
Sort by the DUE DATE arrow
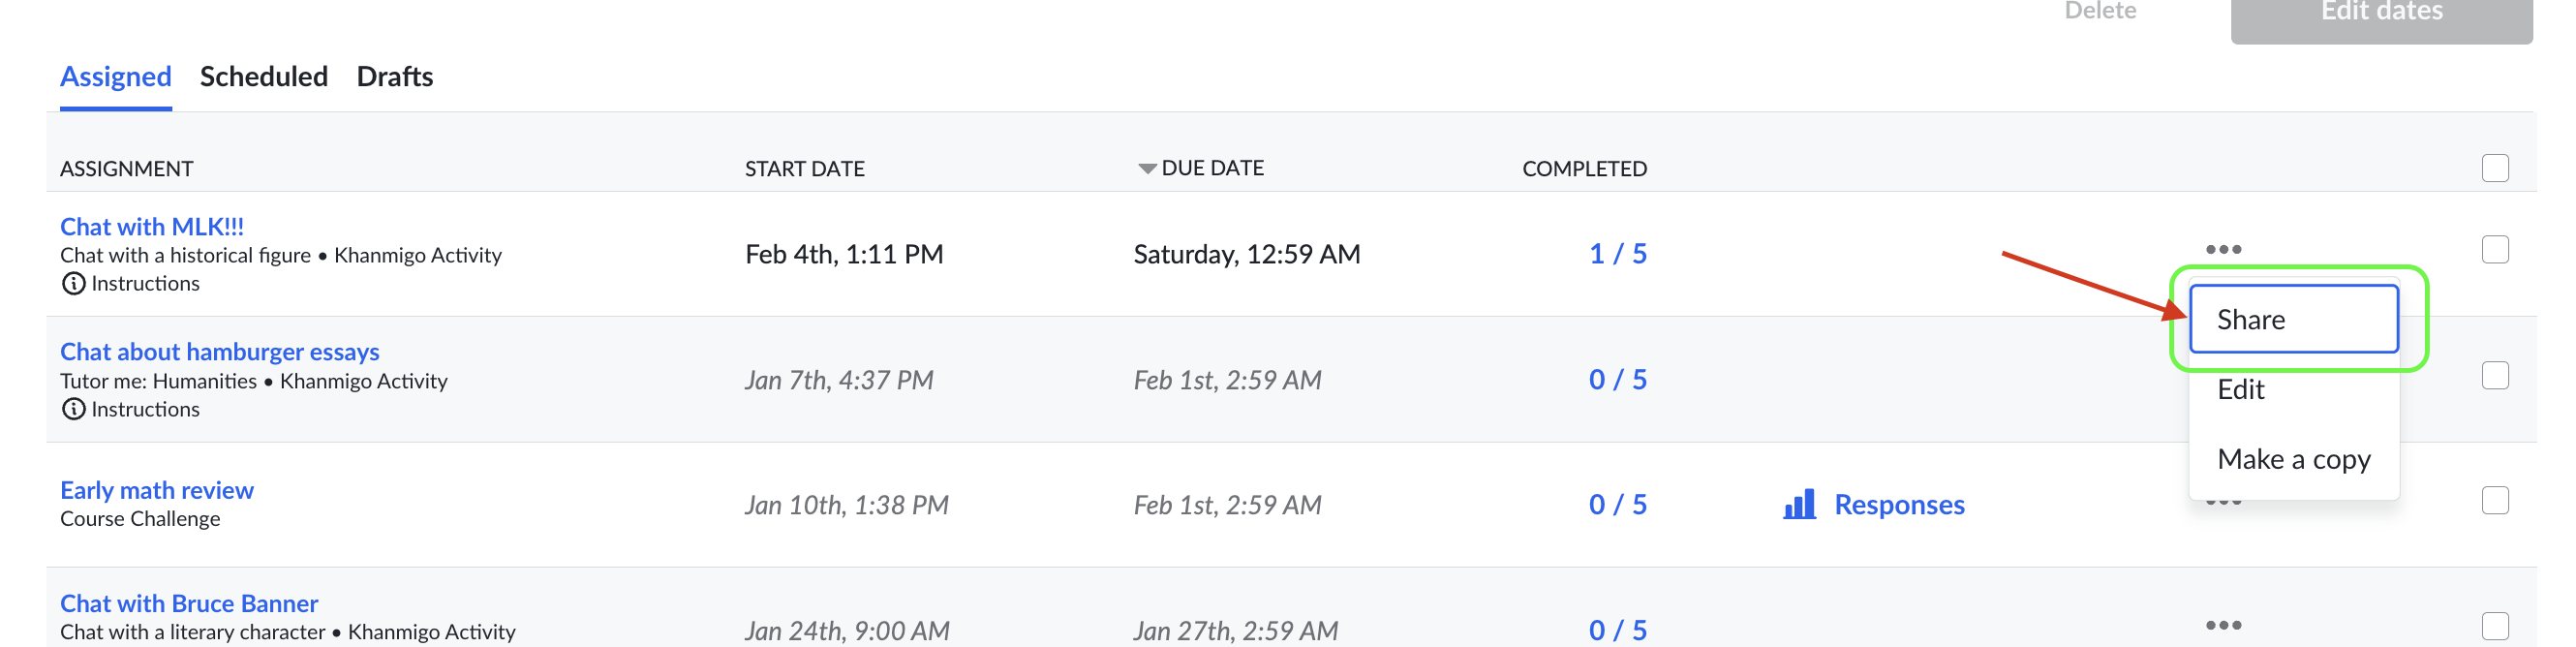click(x=1147, y=169)
